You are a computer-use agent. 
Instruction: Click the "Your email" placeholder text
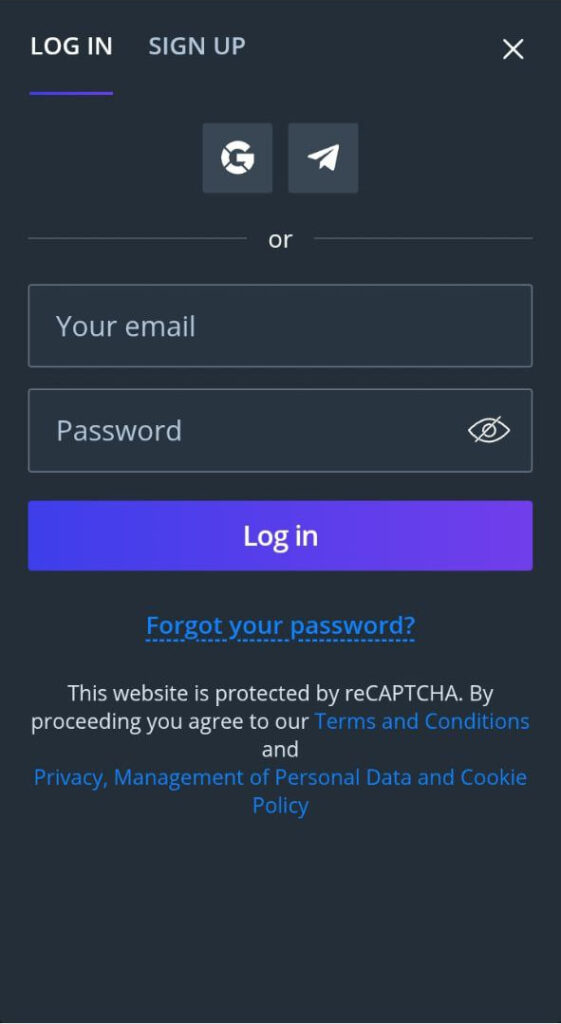[125, 326]
